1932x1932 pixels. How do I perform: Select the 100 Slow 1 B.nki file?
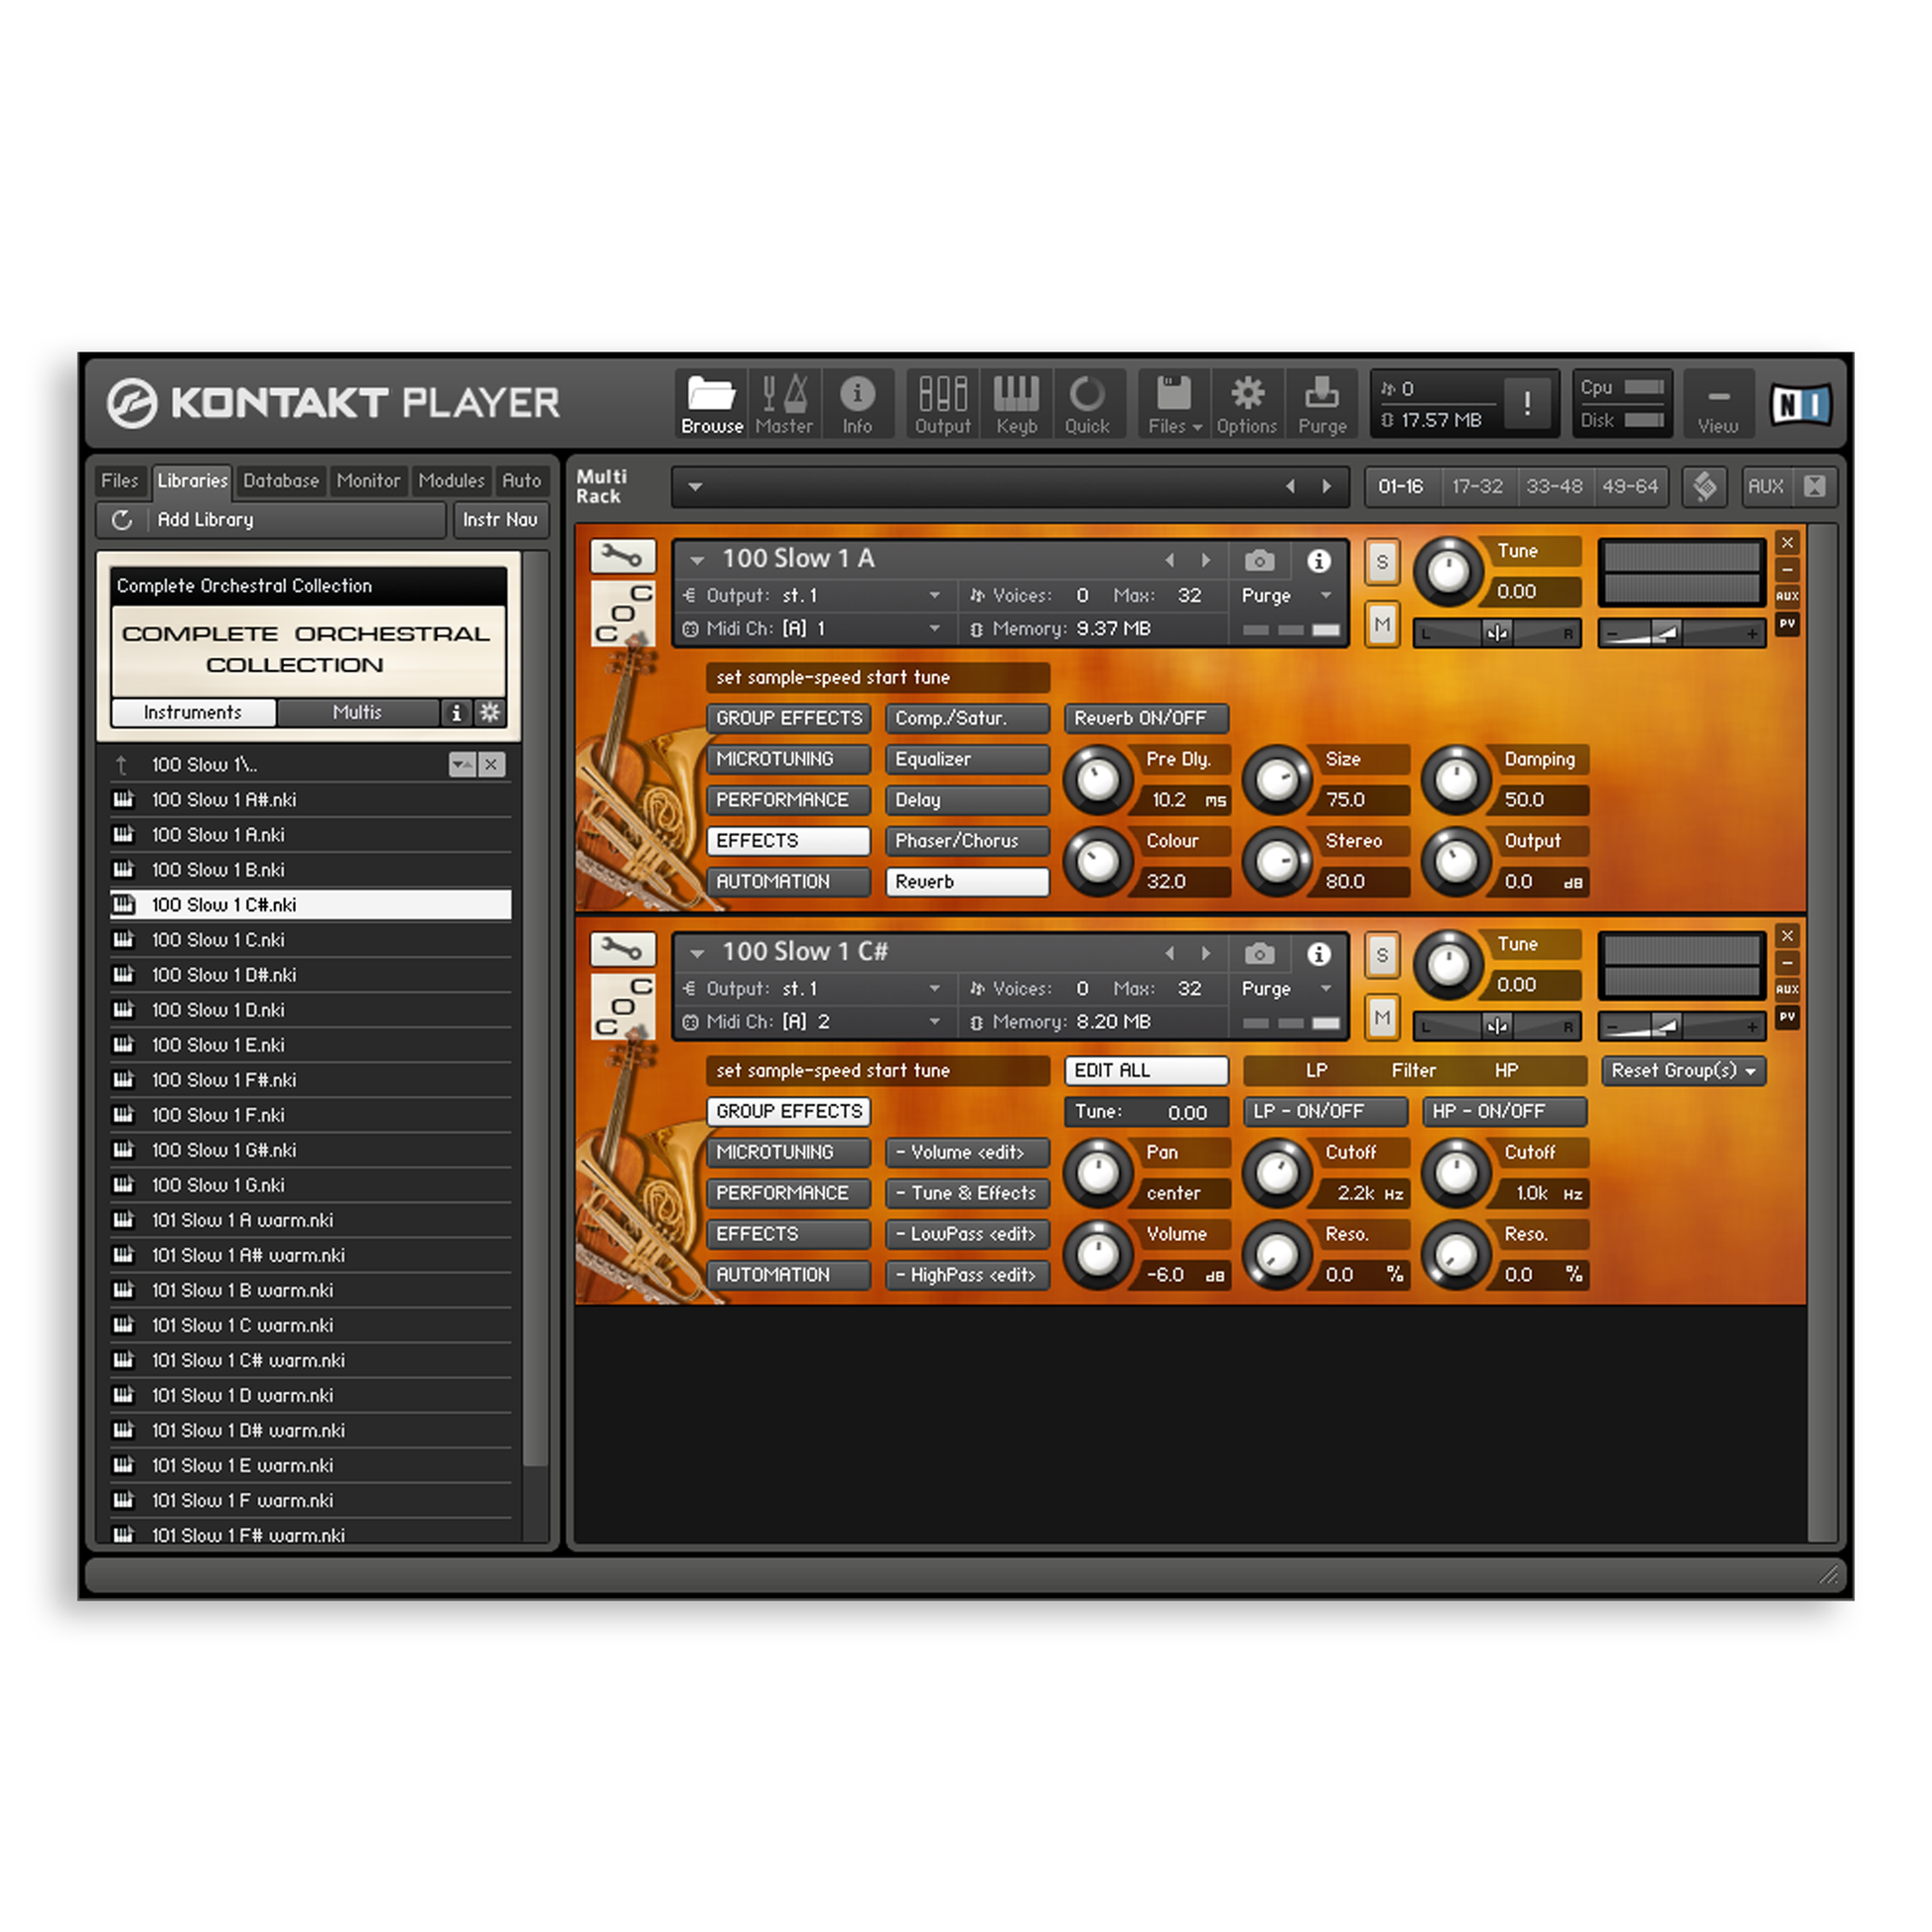click(221, 869)
